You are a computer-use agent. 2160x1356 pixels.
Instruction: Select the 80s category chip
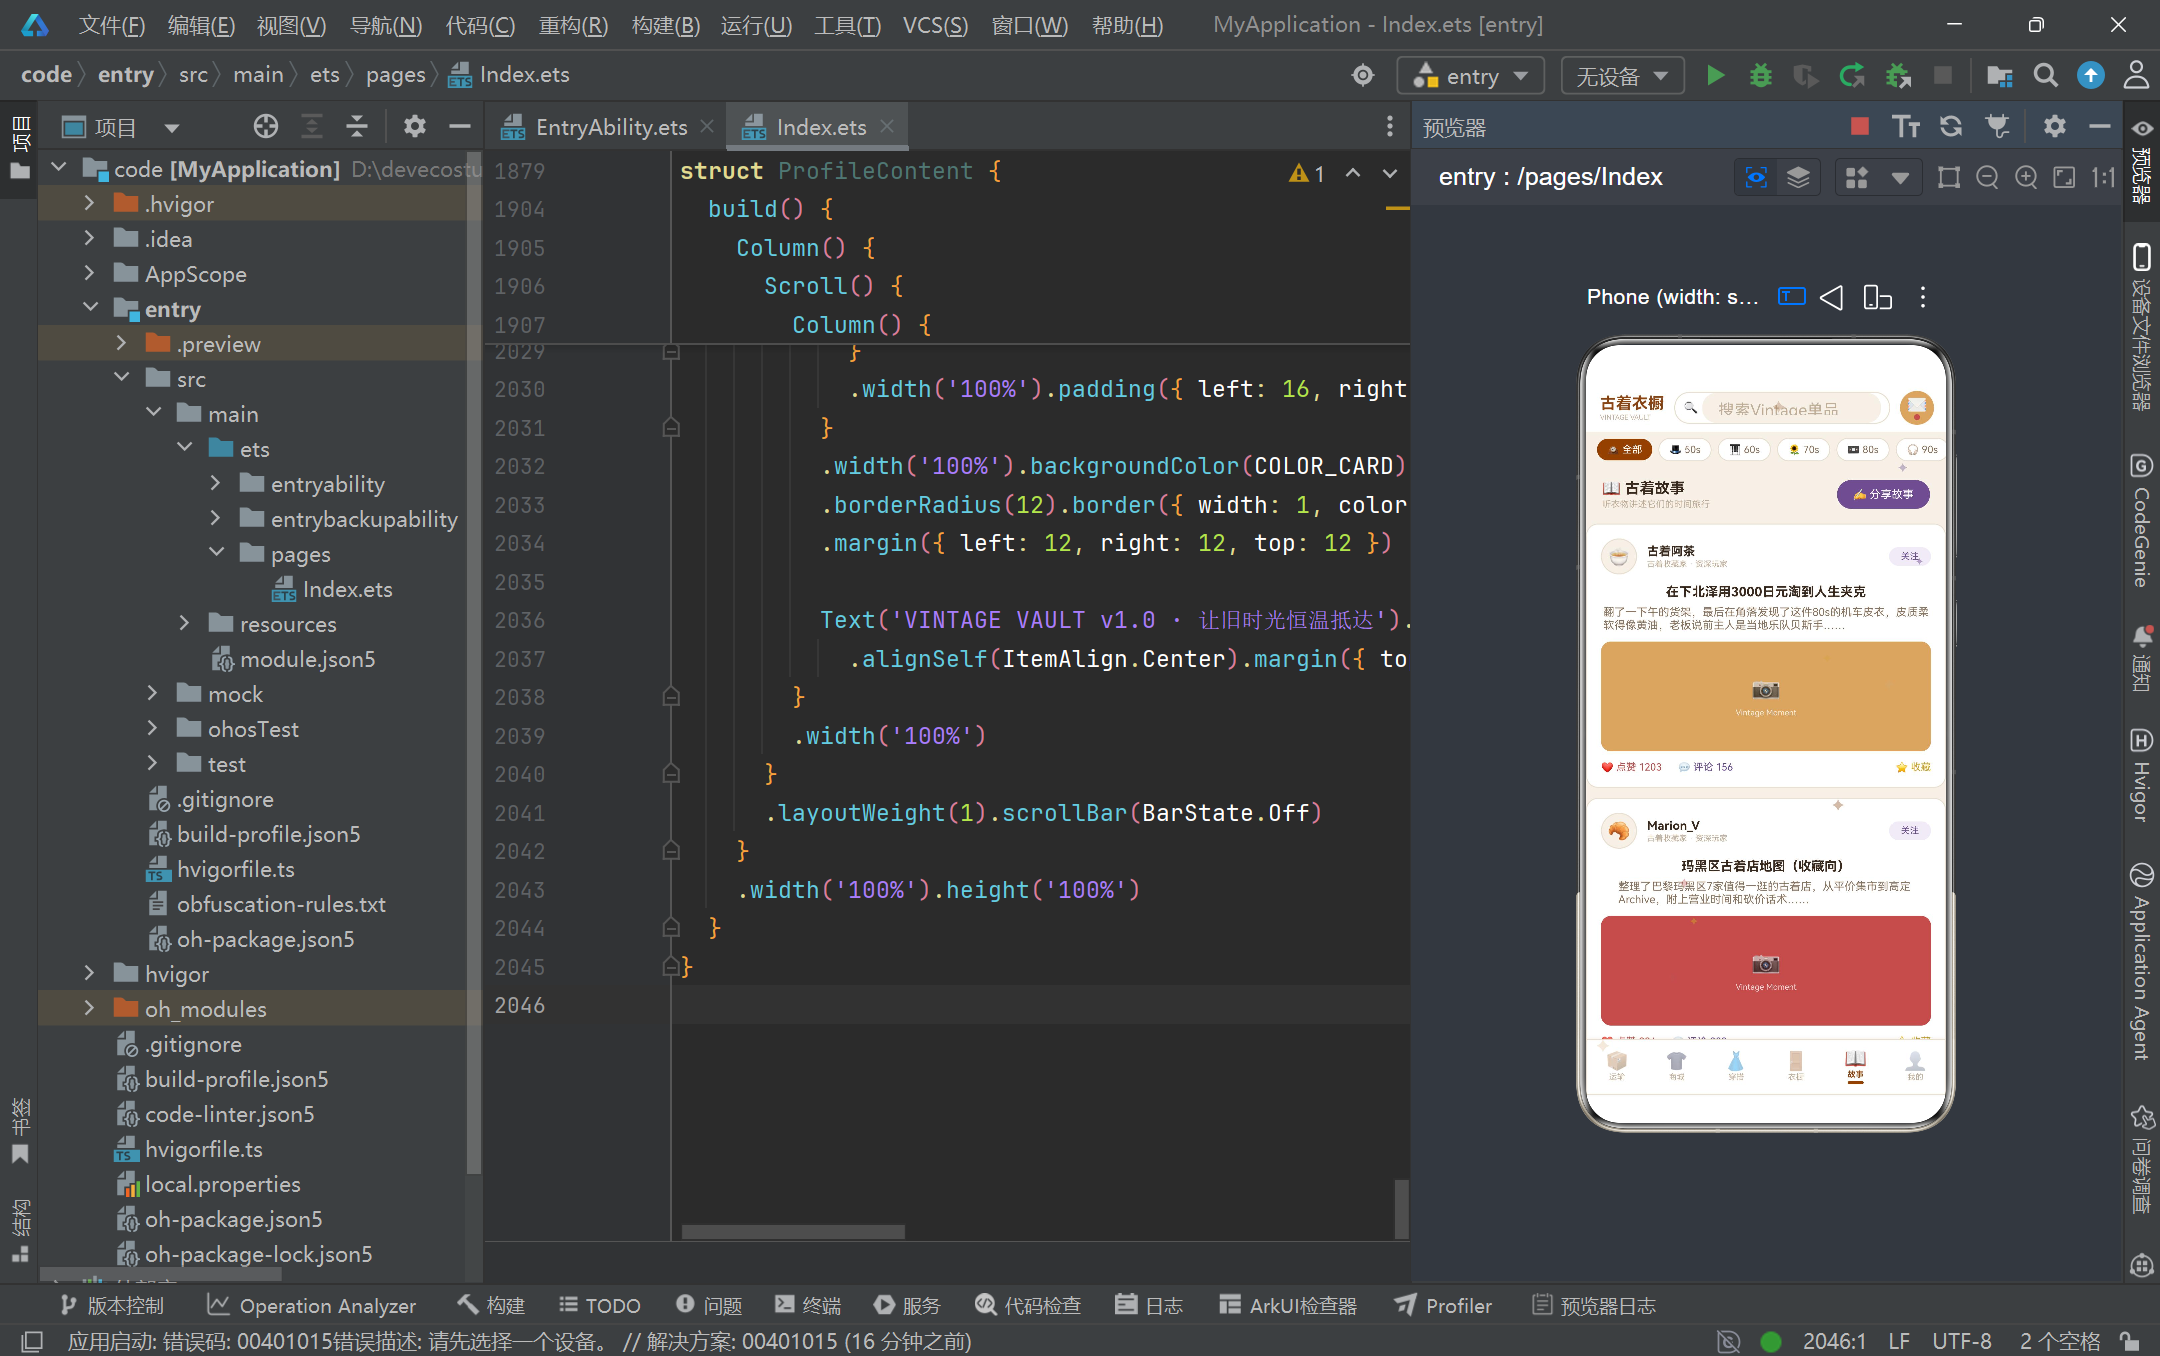[1863, 450]
